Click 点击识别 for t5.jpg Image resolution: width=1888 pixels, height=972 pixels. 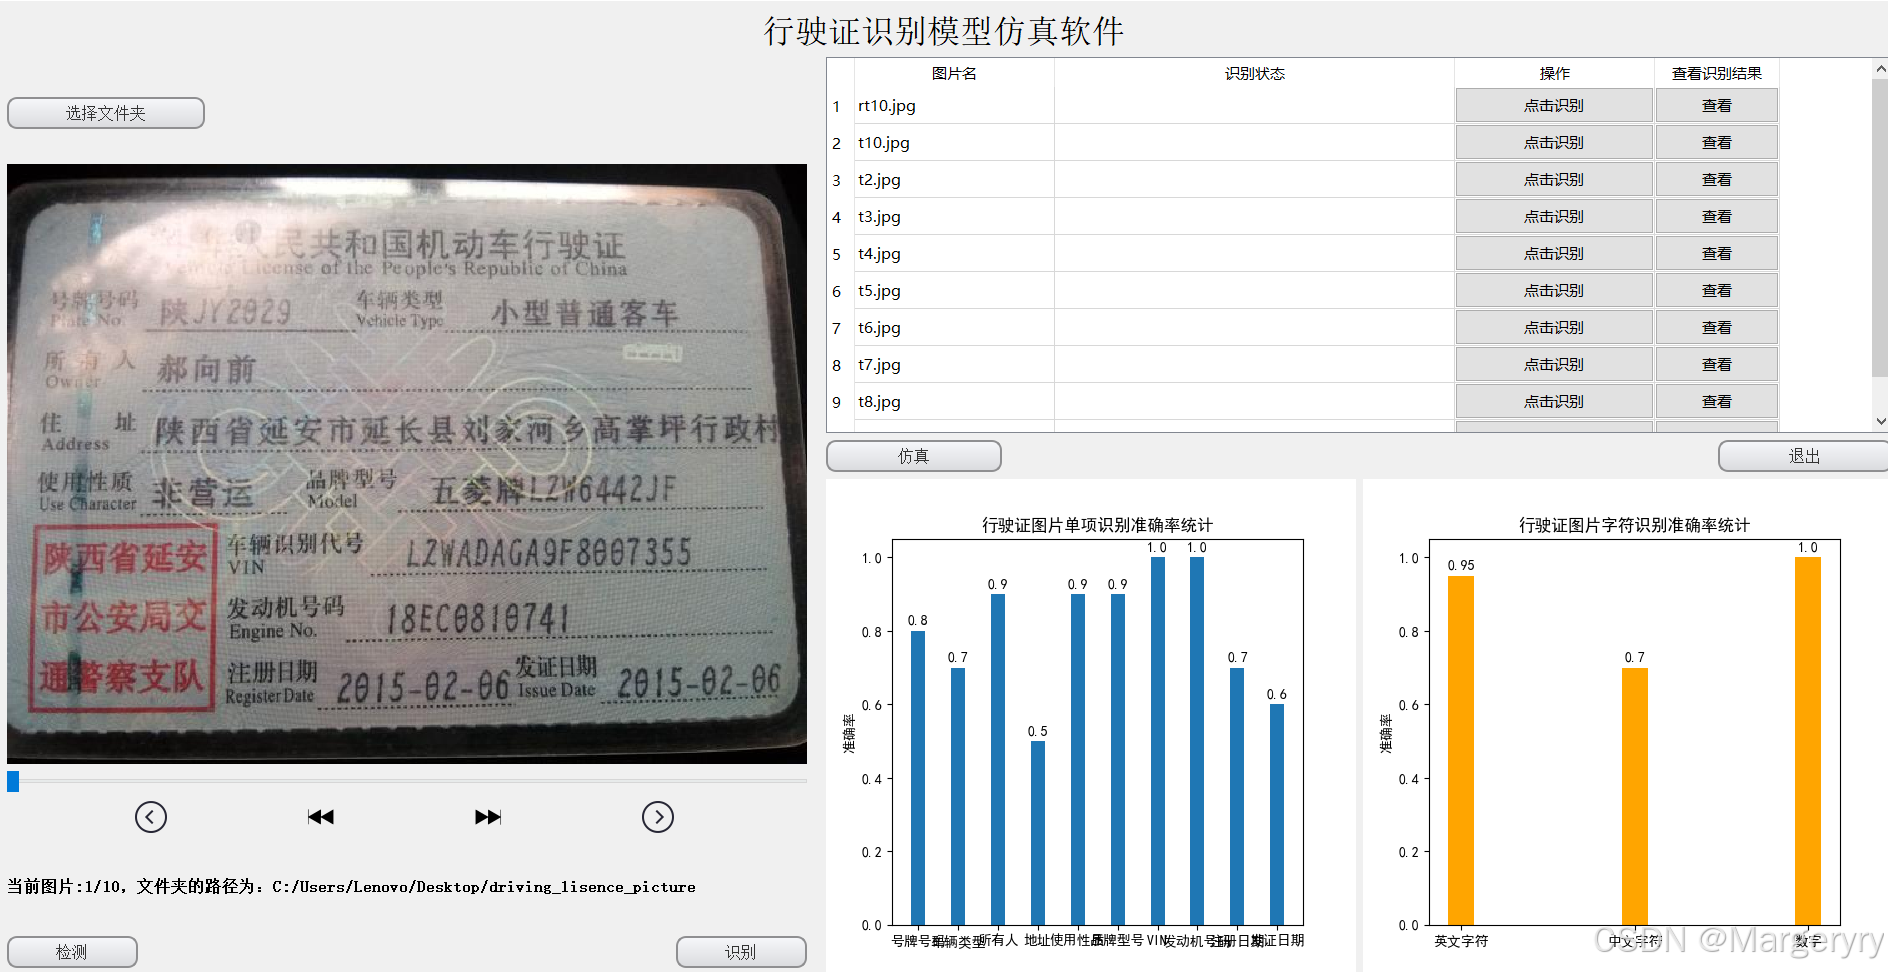click(1553, 290)
